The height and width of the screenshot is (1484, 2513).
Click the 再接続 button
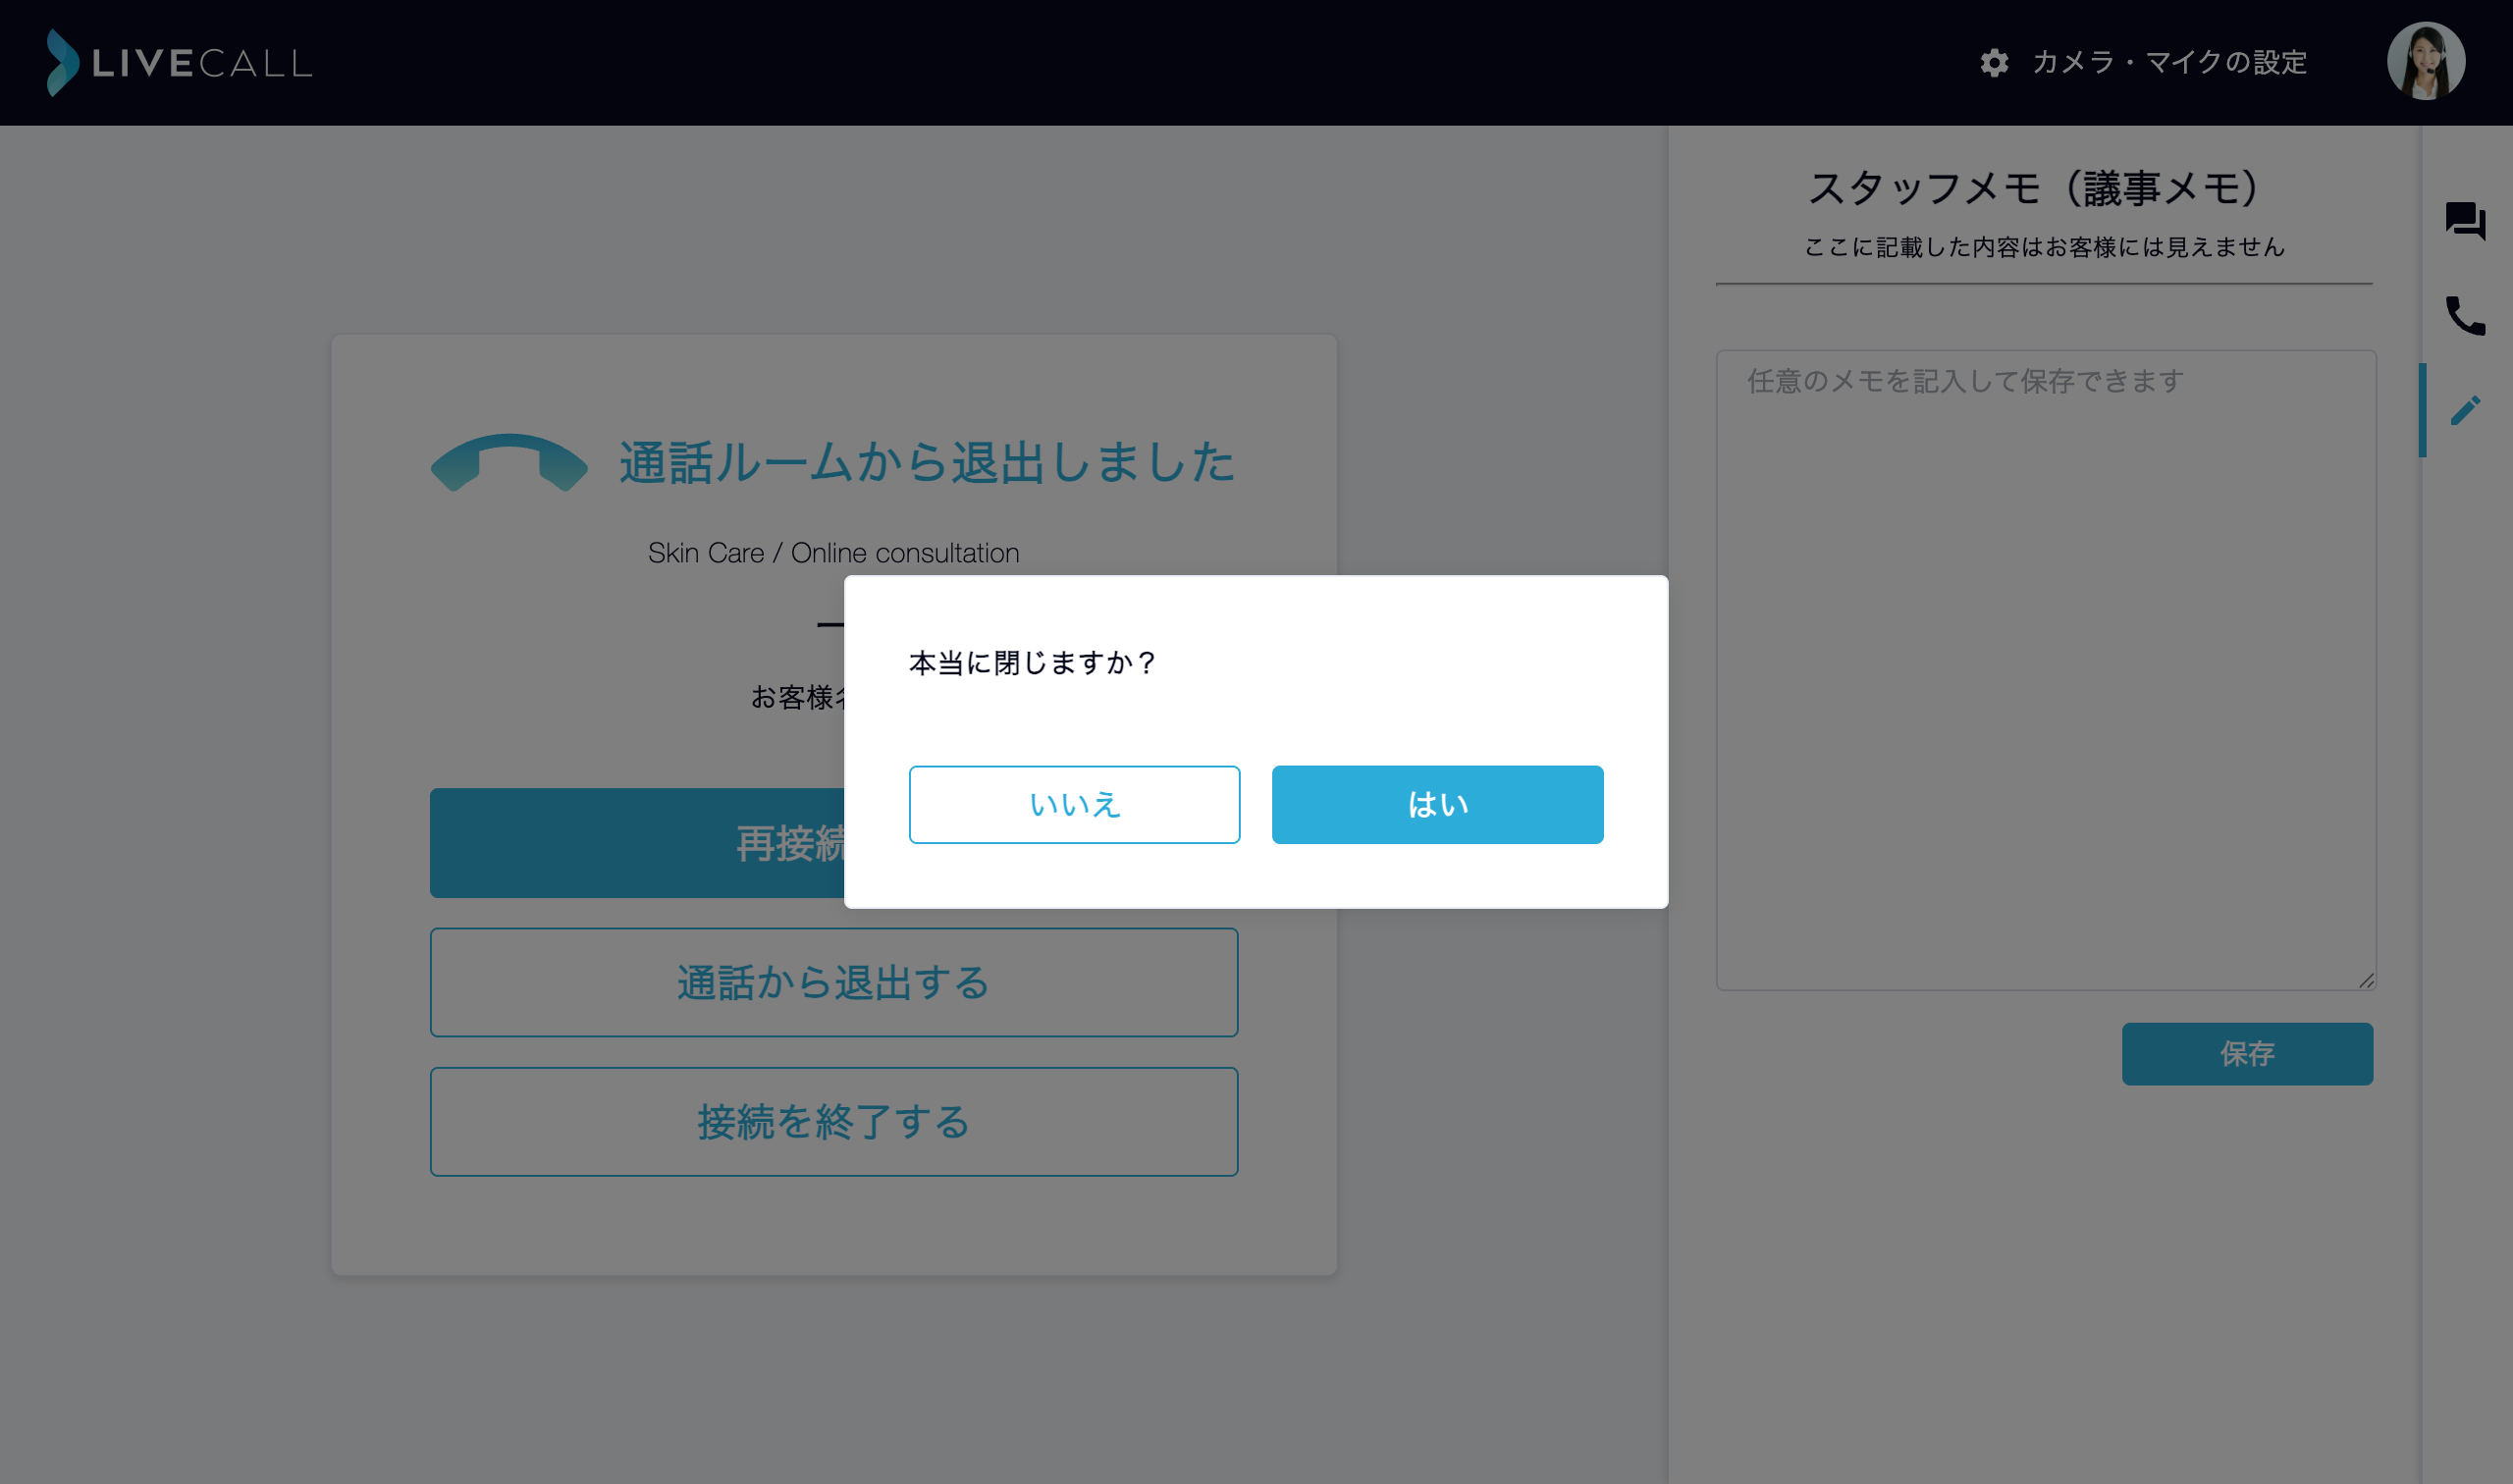tap(637, 842)
